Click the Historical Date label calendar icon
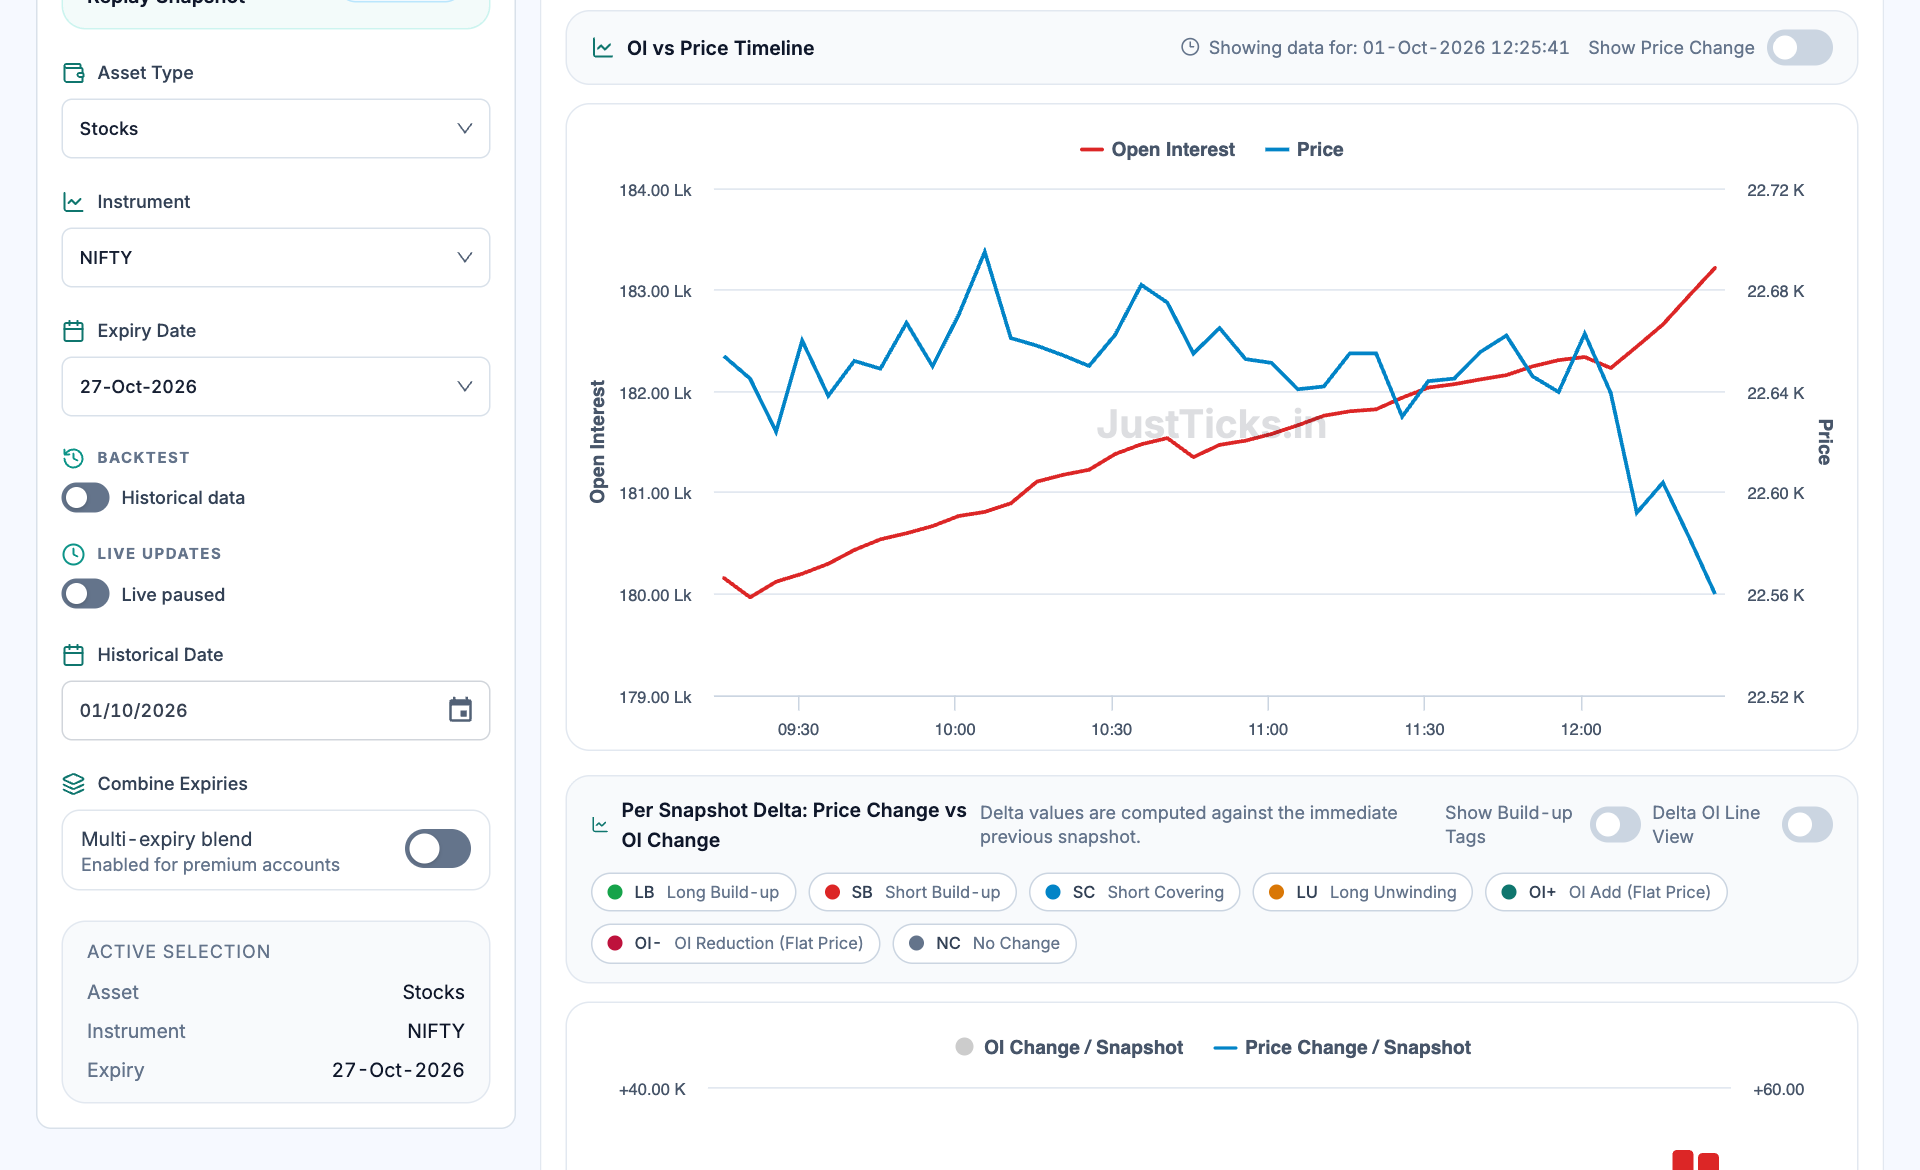 74,655
